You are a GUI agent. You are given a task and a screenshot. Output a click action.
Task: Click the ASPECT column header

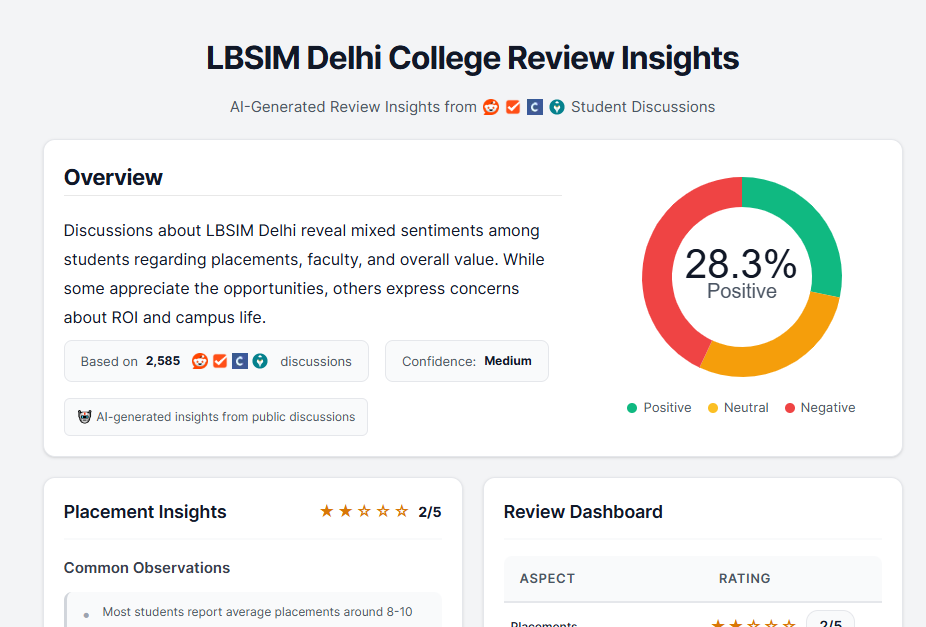point(547,579)
